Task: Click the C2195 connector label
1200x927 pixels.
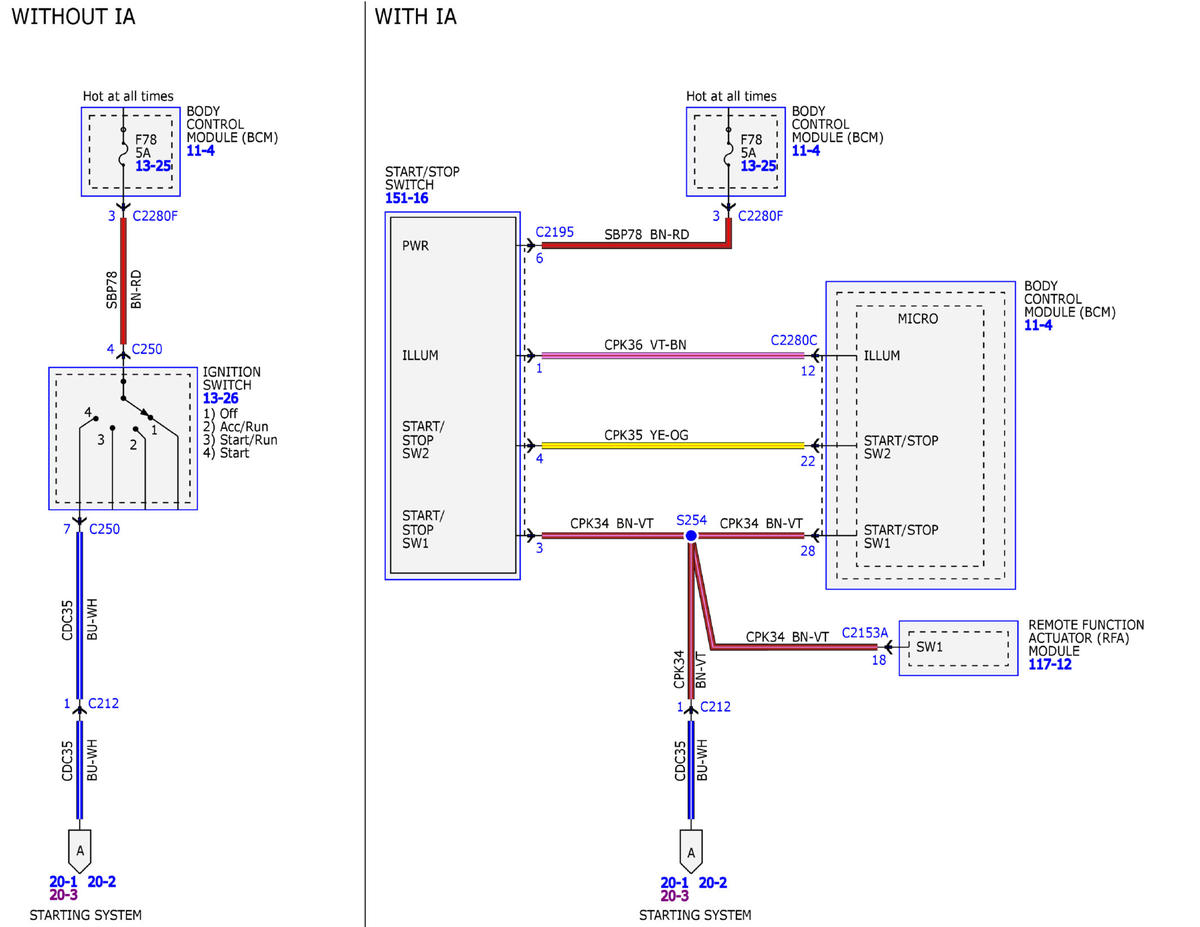Action: pyautogui.click(x=555, y=232)
